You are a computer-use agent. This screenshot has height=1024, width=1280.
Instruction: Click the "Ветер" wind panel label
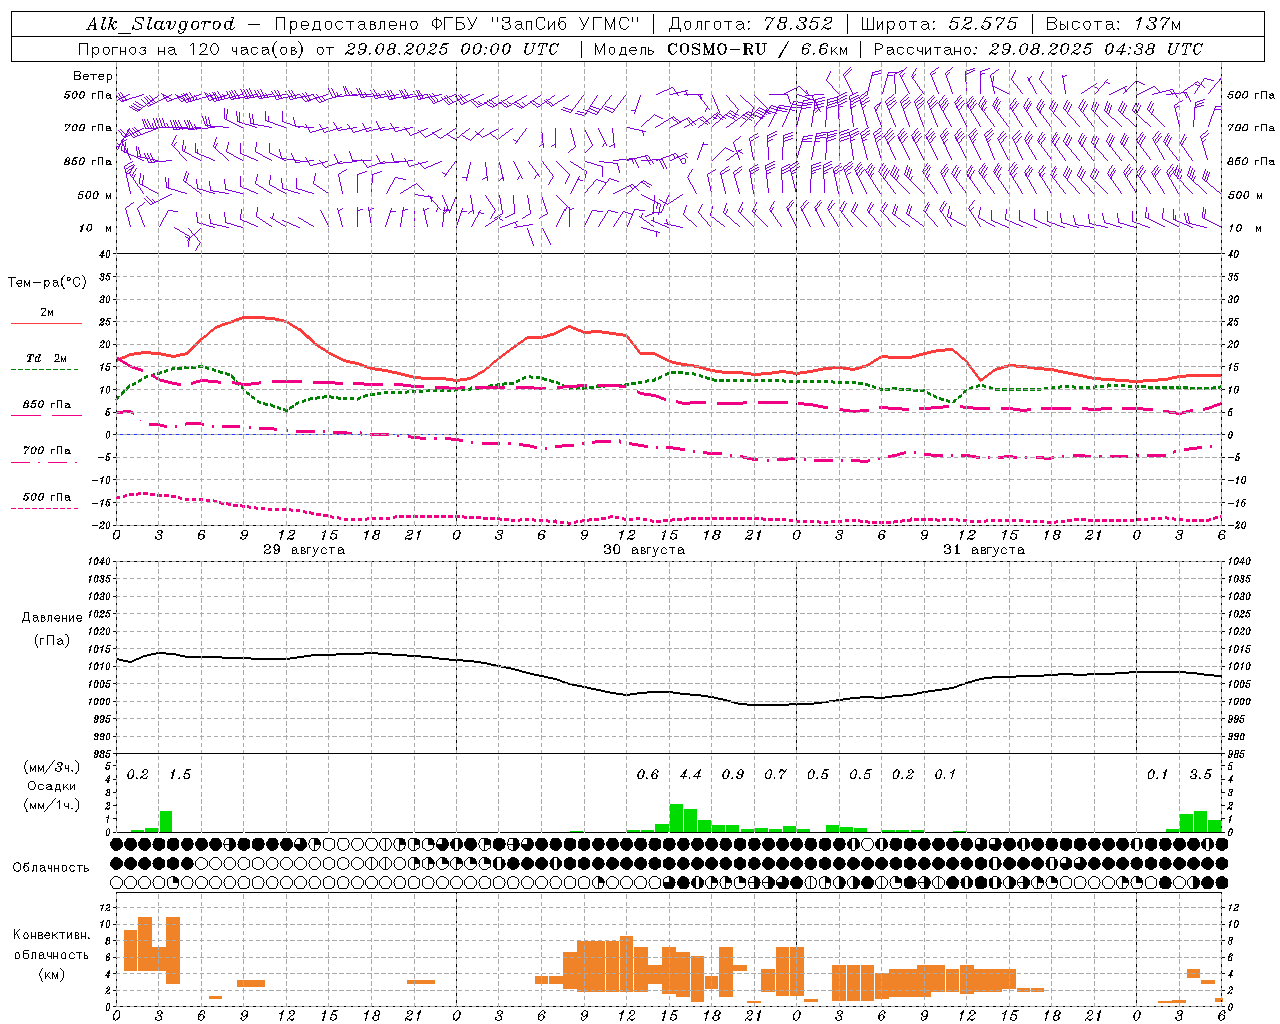pos(93,76)
